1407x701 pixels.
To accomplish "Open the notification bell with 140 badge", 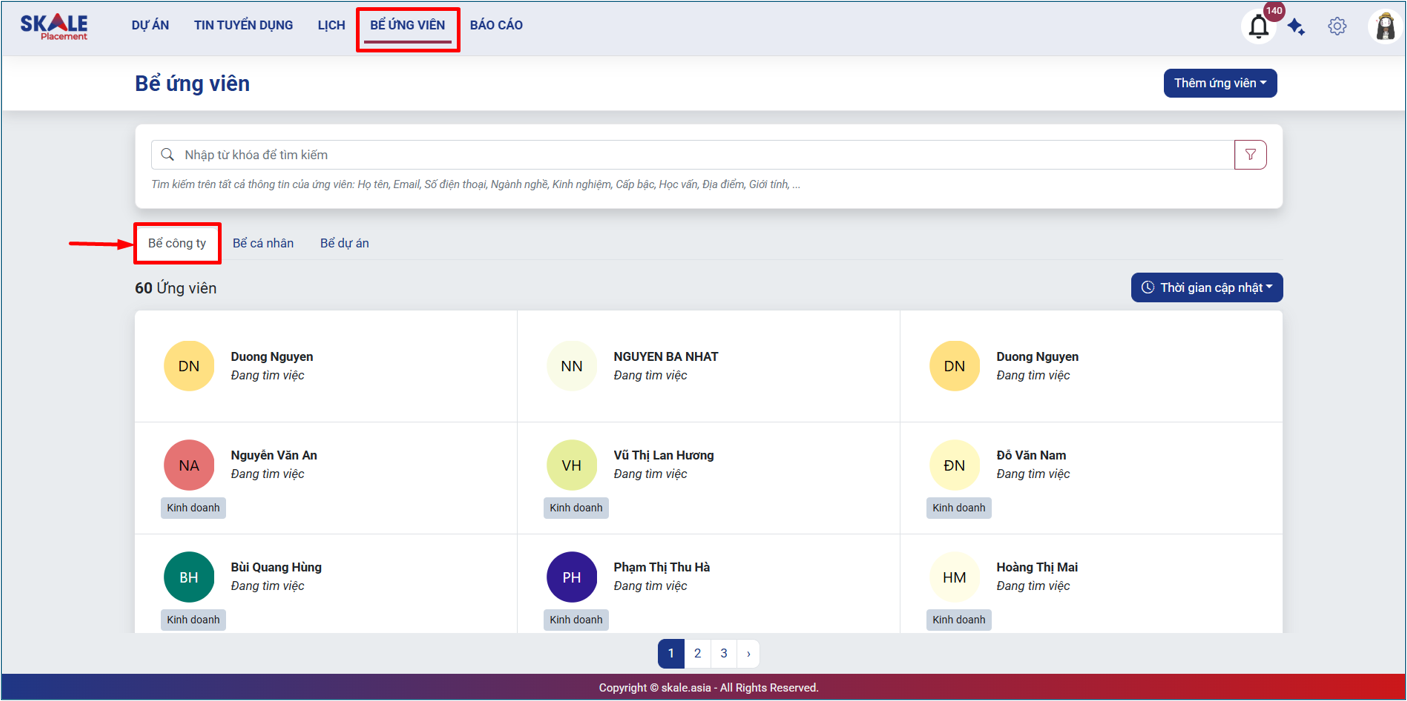I will 1259,27.
